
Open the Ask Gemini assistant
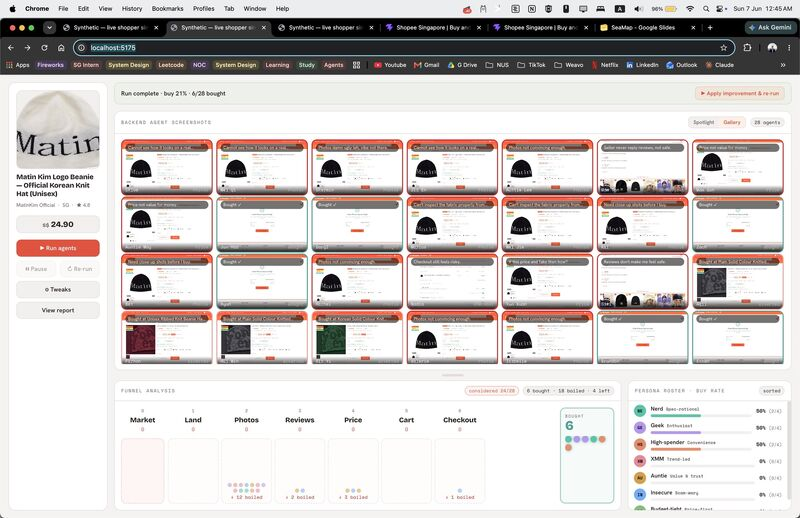(x=770, y=28)
